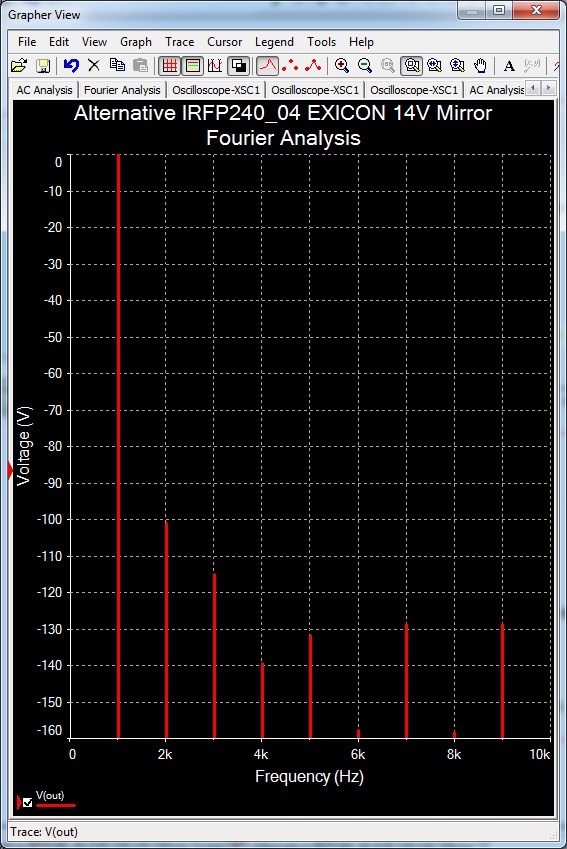Viewport: 567px width, 849px height.
Task: Minimize the Grapher View window
Action: tap(472, 10)
